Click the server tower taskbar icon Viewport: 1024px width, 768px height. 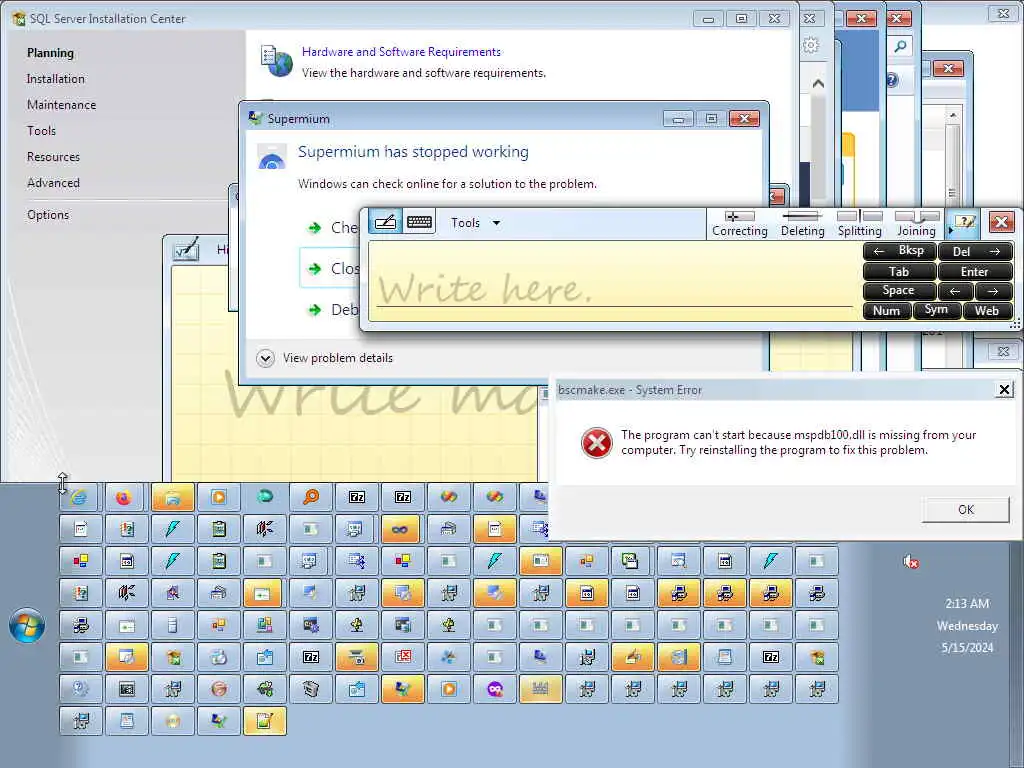point(172,626)
